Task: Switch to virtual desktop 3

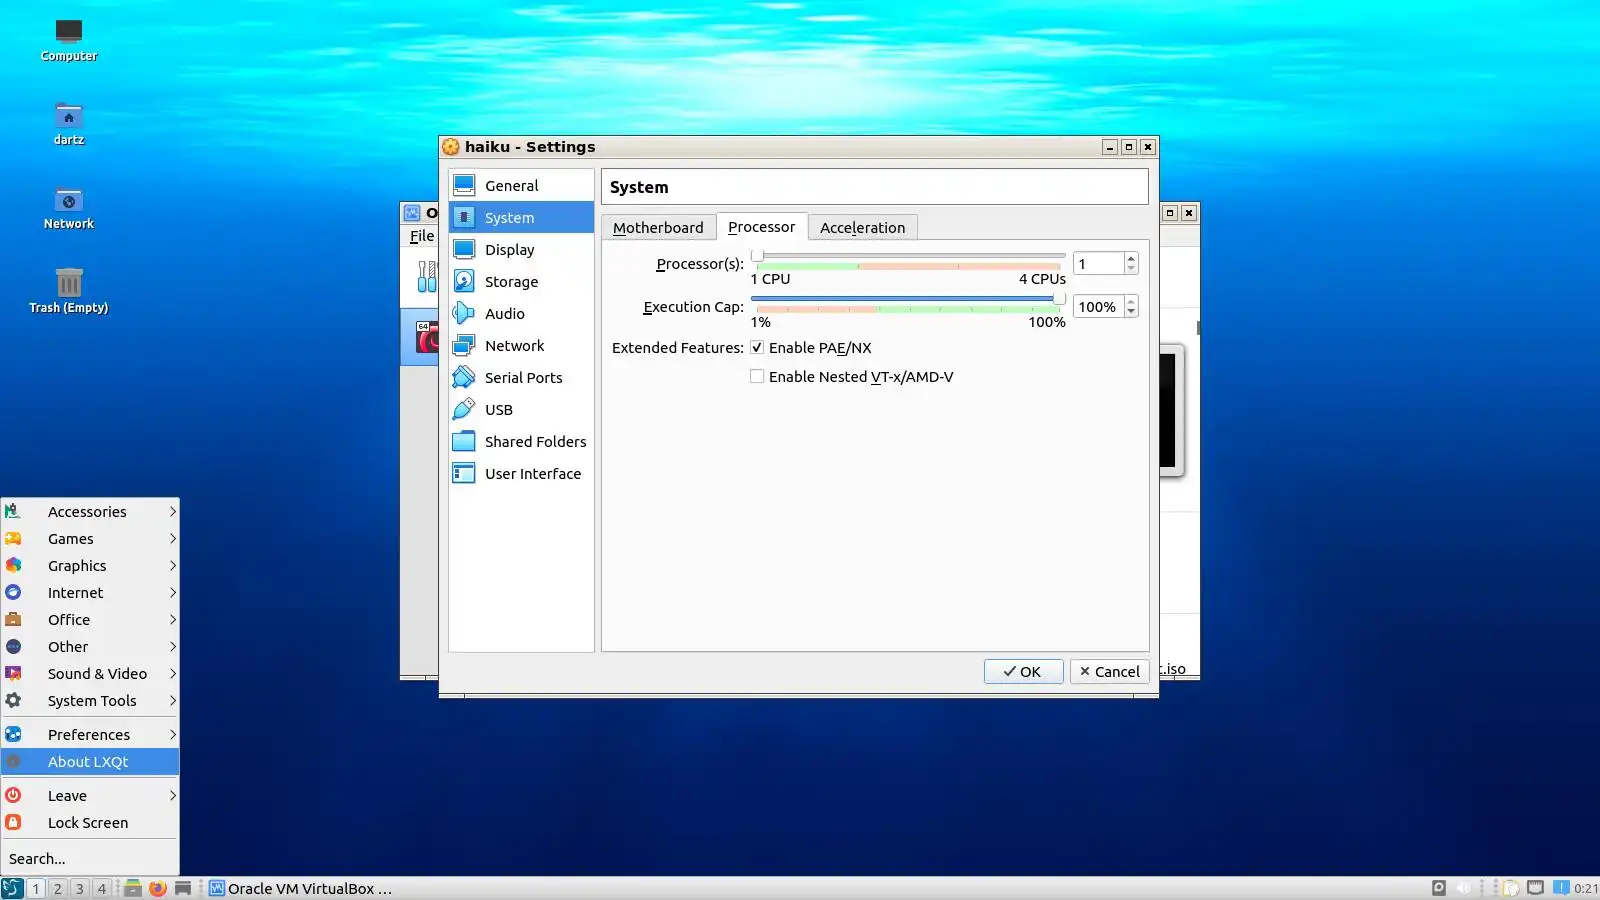Action: [80, 888]
